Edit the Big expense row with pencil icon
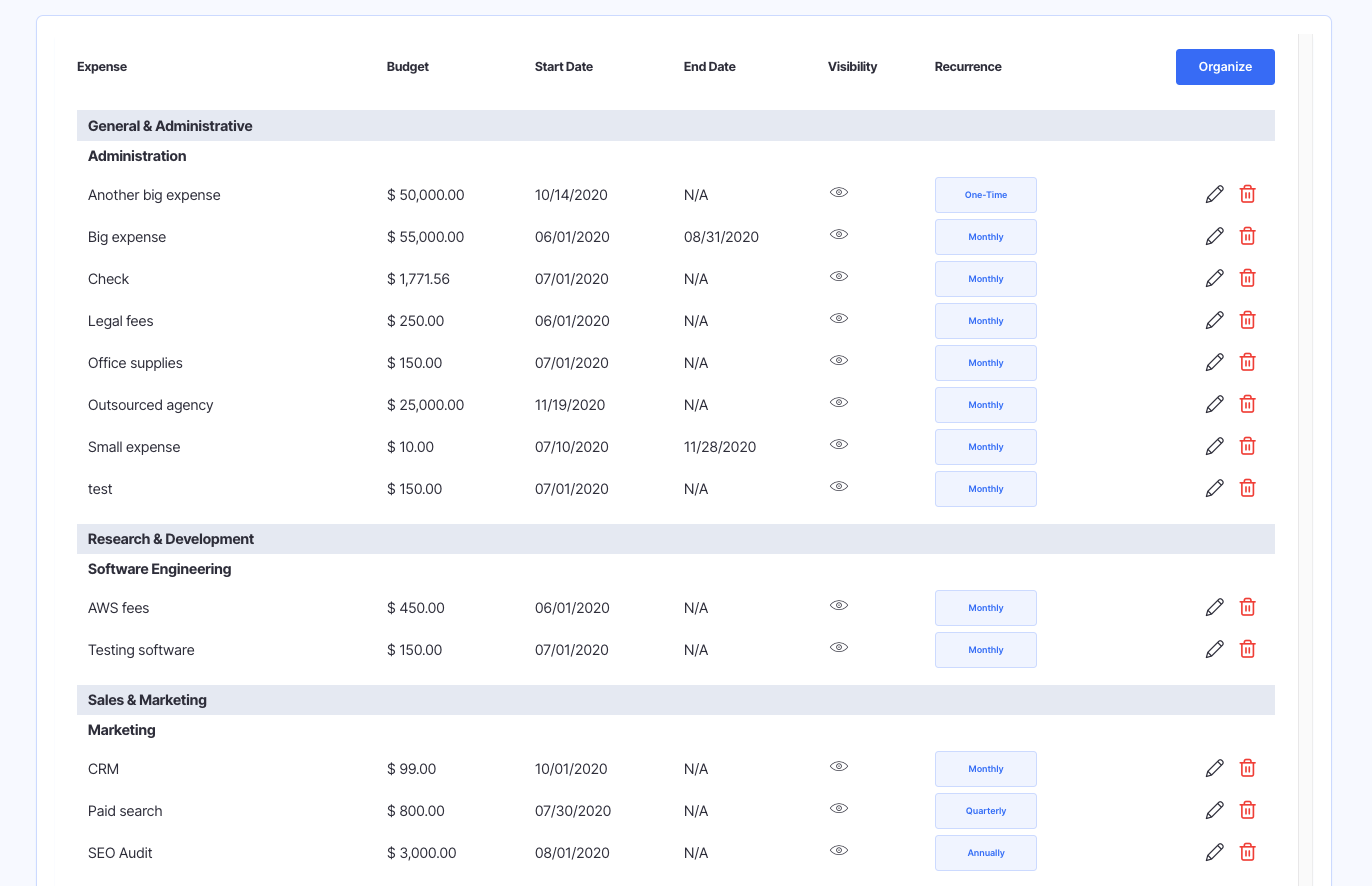This screenshot has width=1372, height=886. pos(1214,236)
